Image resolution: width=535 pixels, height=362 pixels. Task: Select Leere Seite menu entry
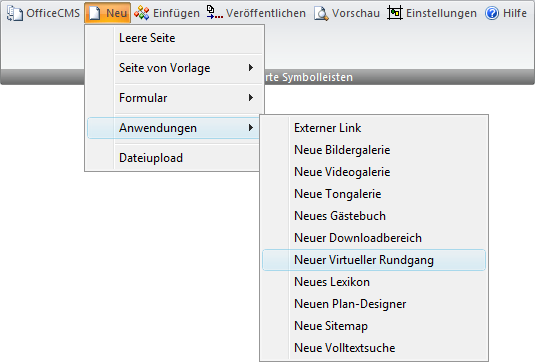175,38
